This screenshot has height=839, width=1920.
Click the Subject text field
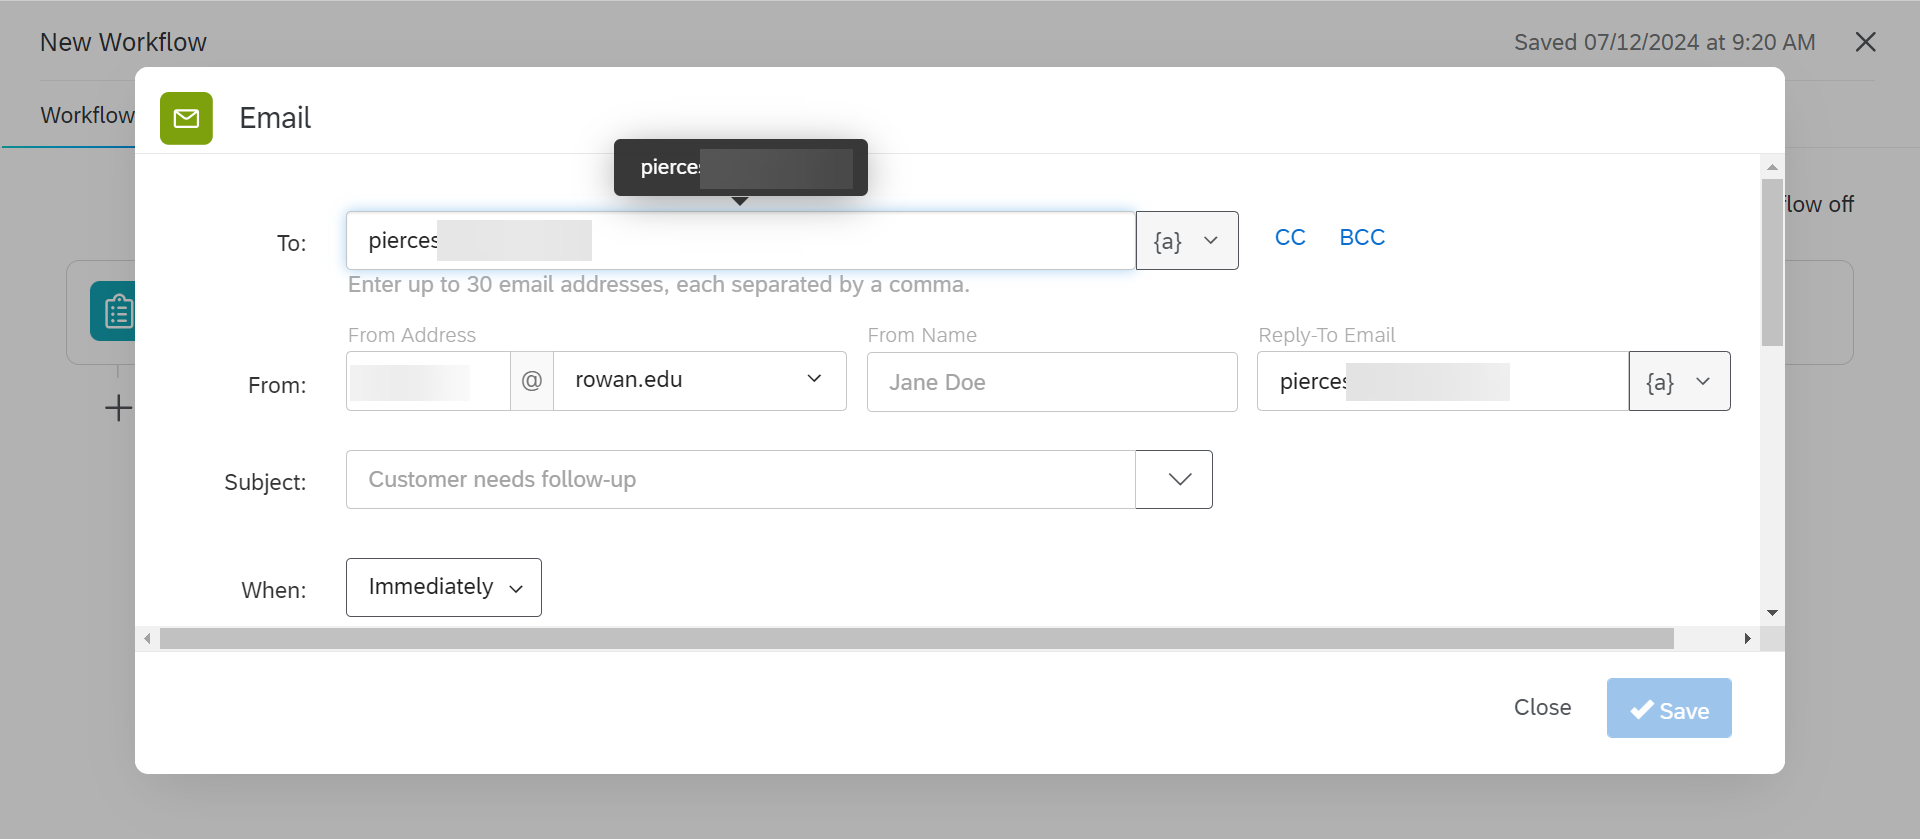[740, 480]
